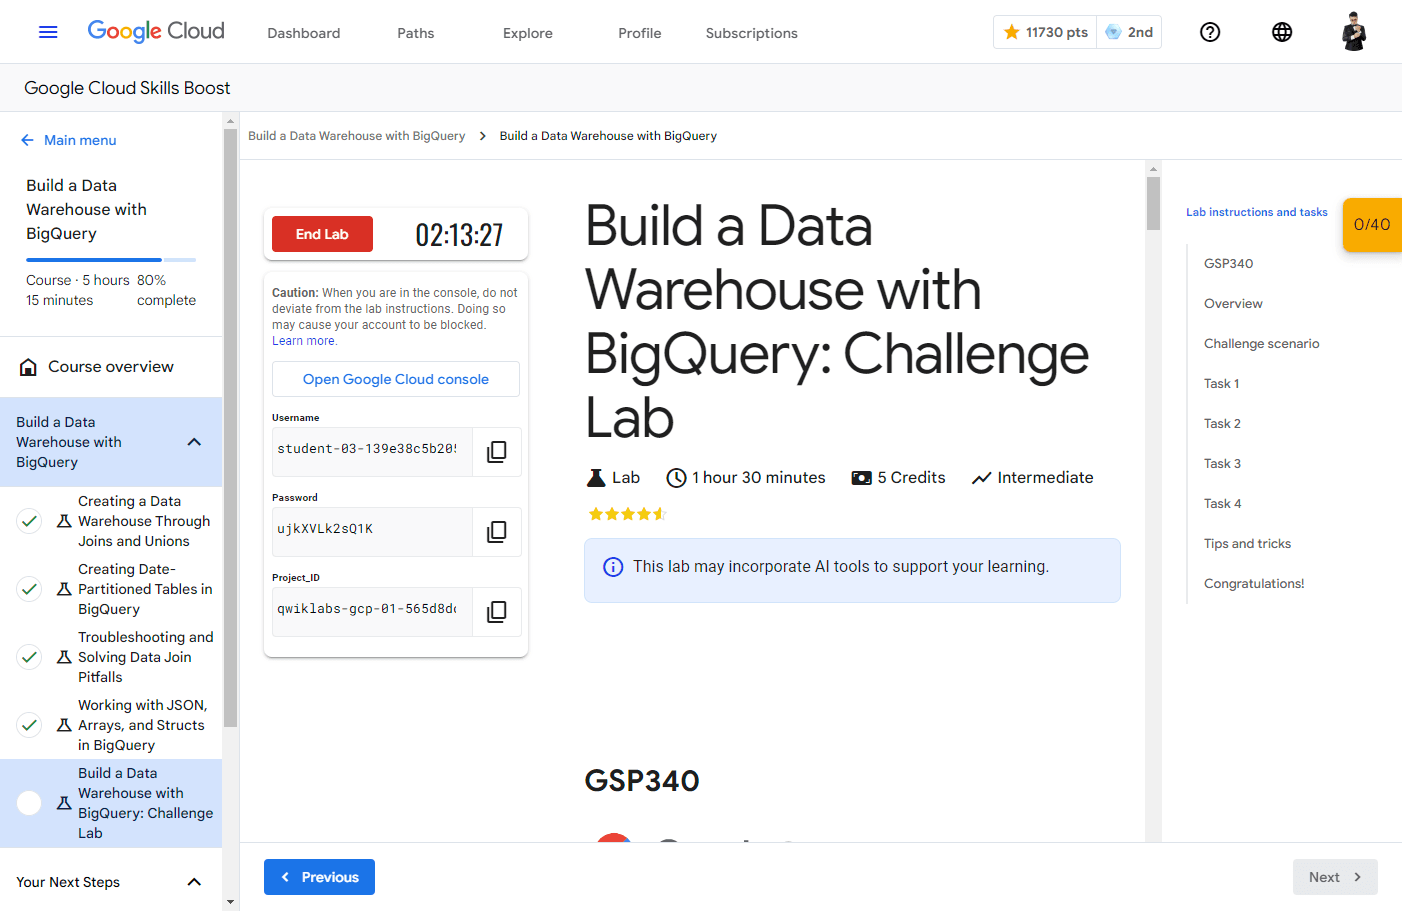Click the clock icon next to 1 hour 30 minutes

point(676,478)
